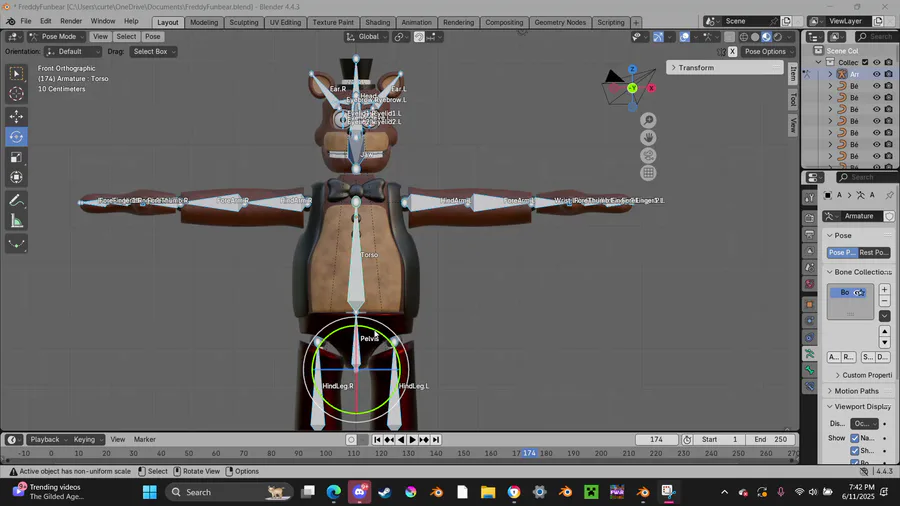Add bone collection with plus button

pyautogui.click(x=885, y=290)
